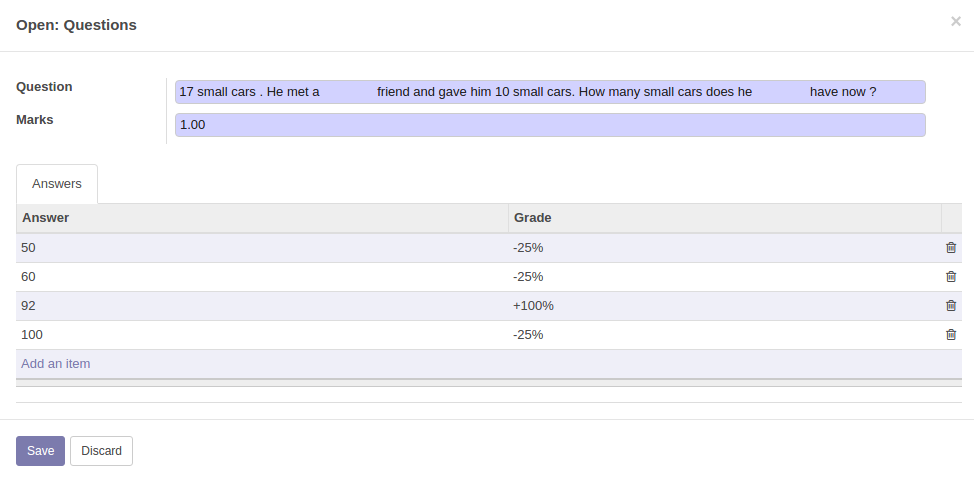Sort by the Answer column header
The image size is (974, 480).
(46, 218)
